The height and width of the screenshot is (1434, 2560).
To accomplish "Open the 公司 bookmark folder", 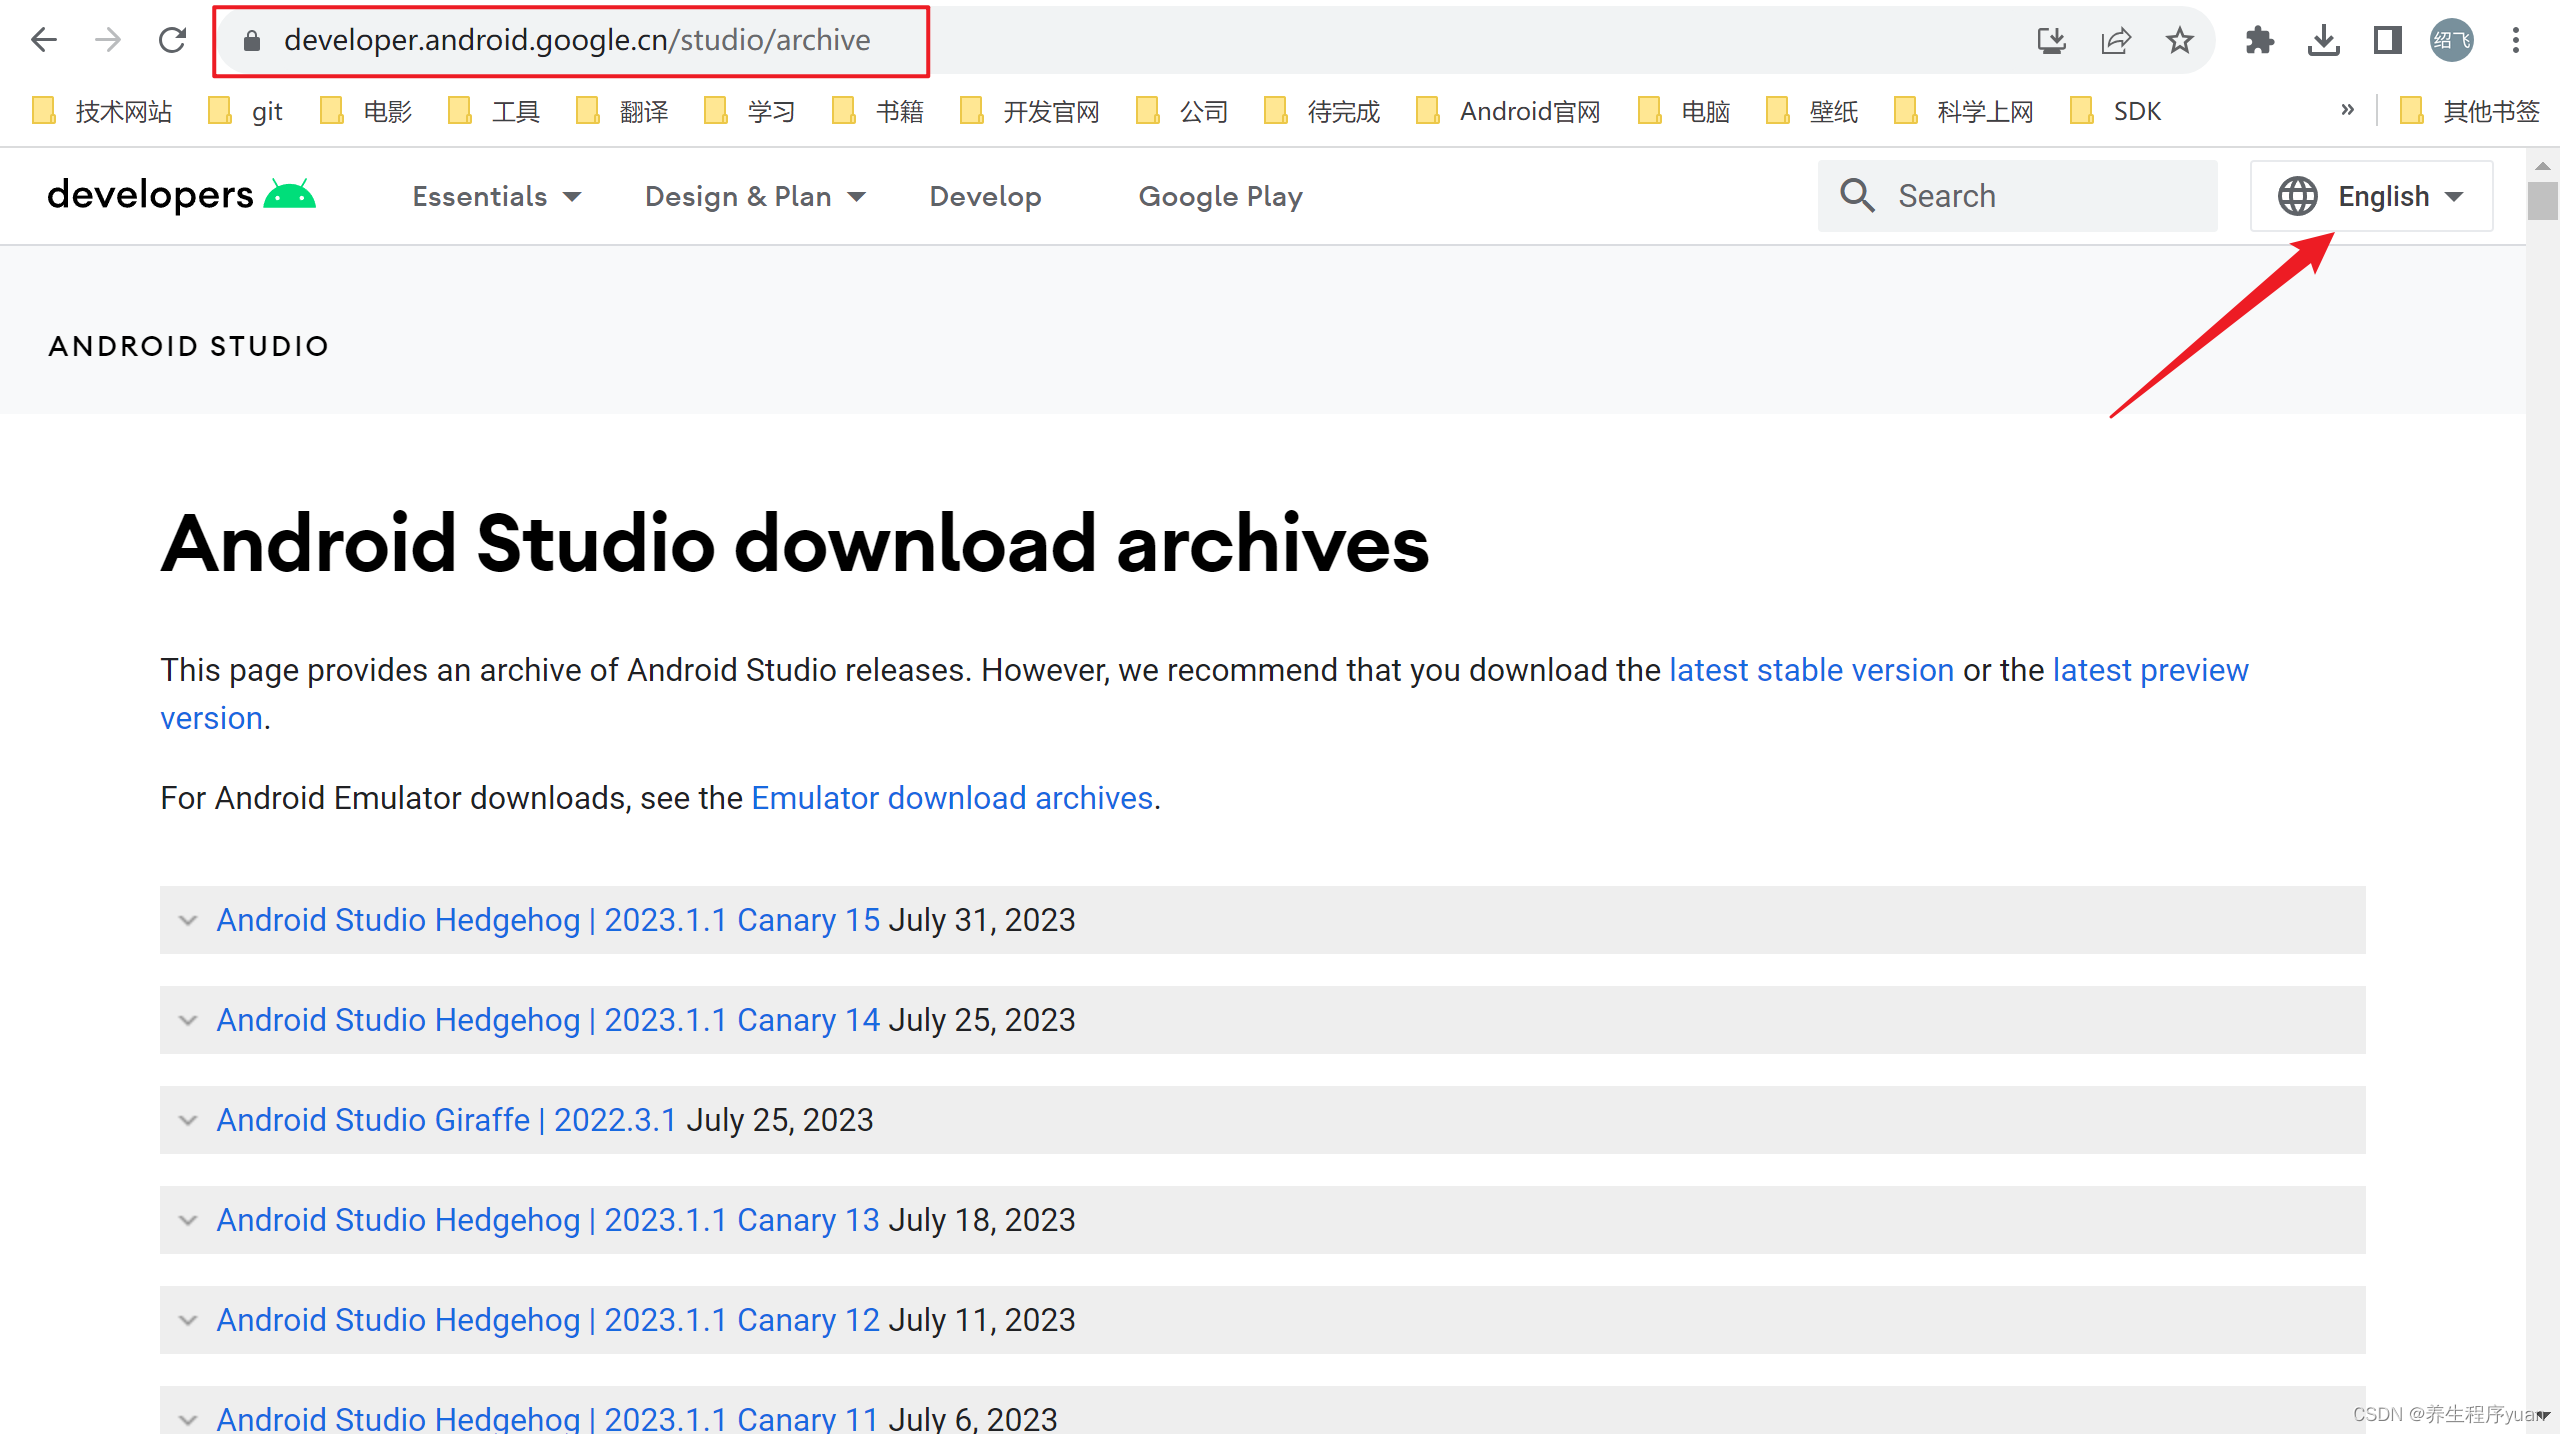I will [1182, 111].
